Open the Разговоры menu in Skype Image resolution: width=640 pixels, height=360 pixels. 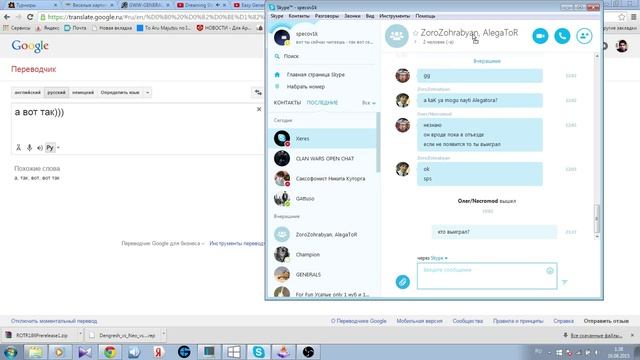pyautogui.click(x=327, y=16)
